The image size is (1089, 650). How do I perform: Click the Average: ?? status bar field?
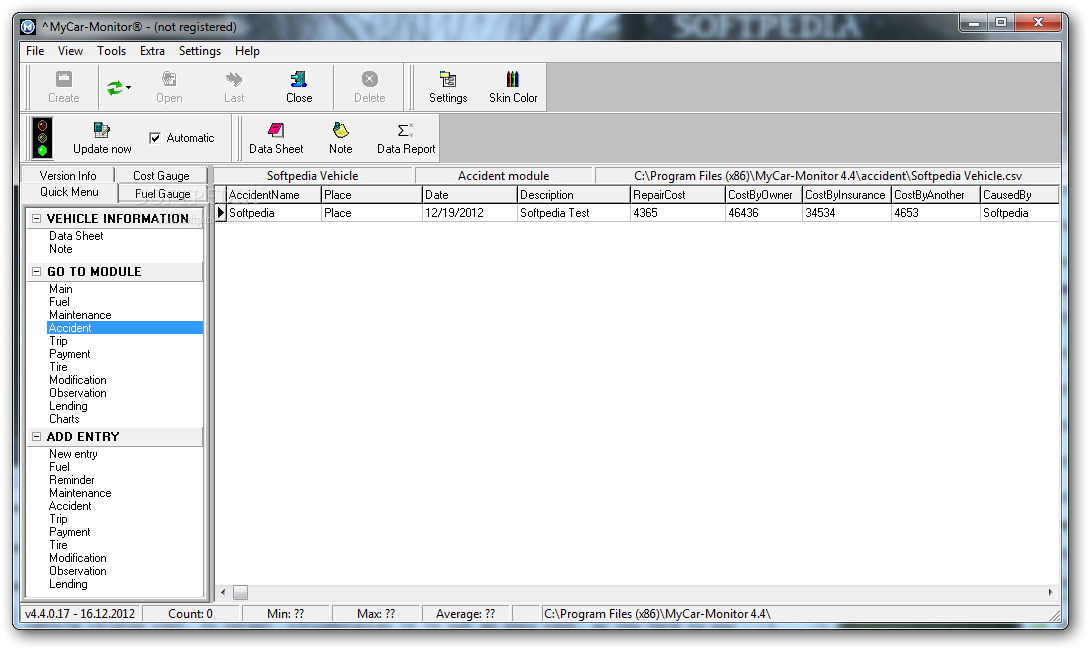[x=465, y=614]
